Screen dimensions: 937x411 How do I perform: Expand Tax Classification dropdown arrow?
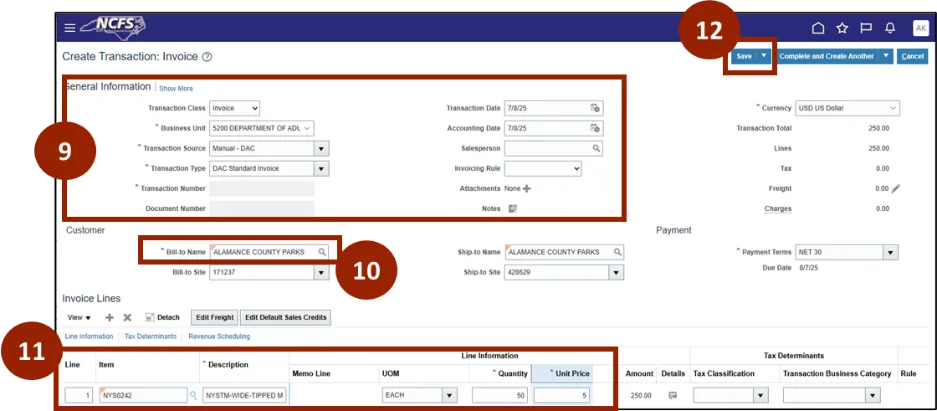760,395
